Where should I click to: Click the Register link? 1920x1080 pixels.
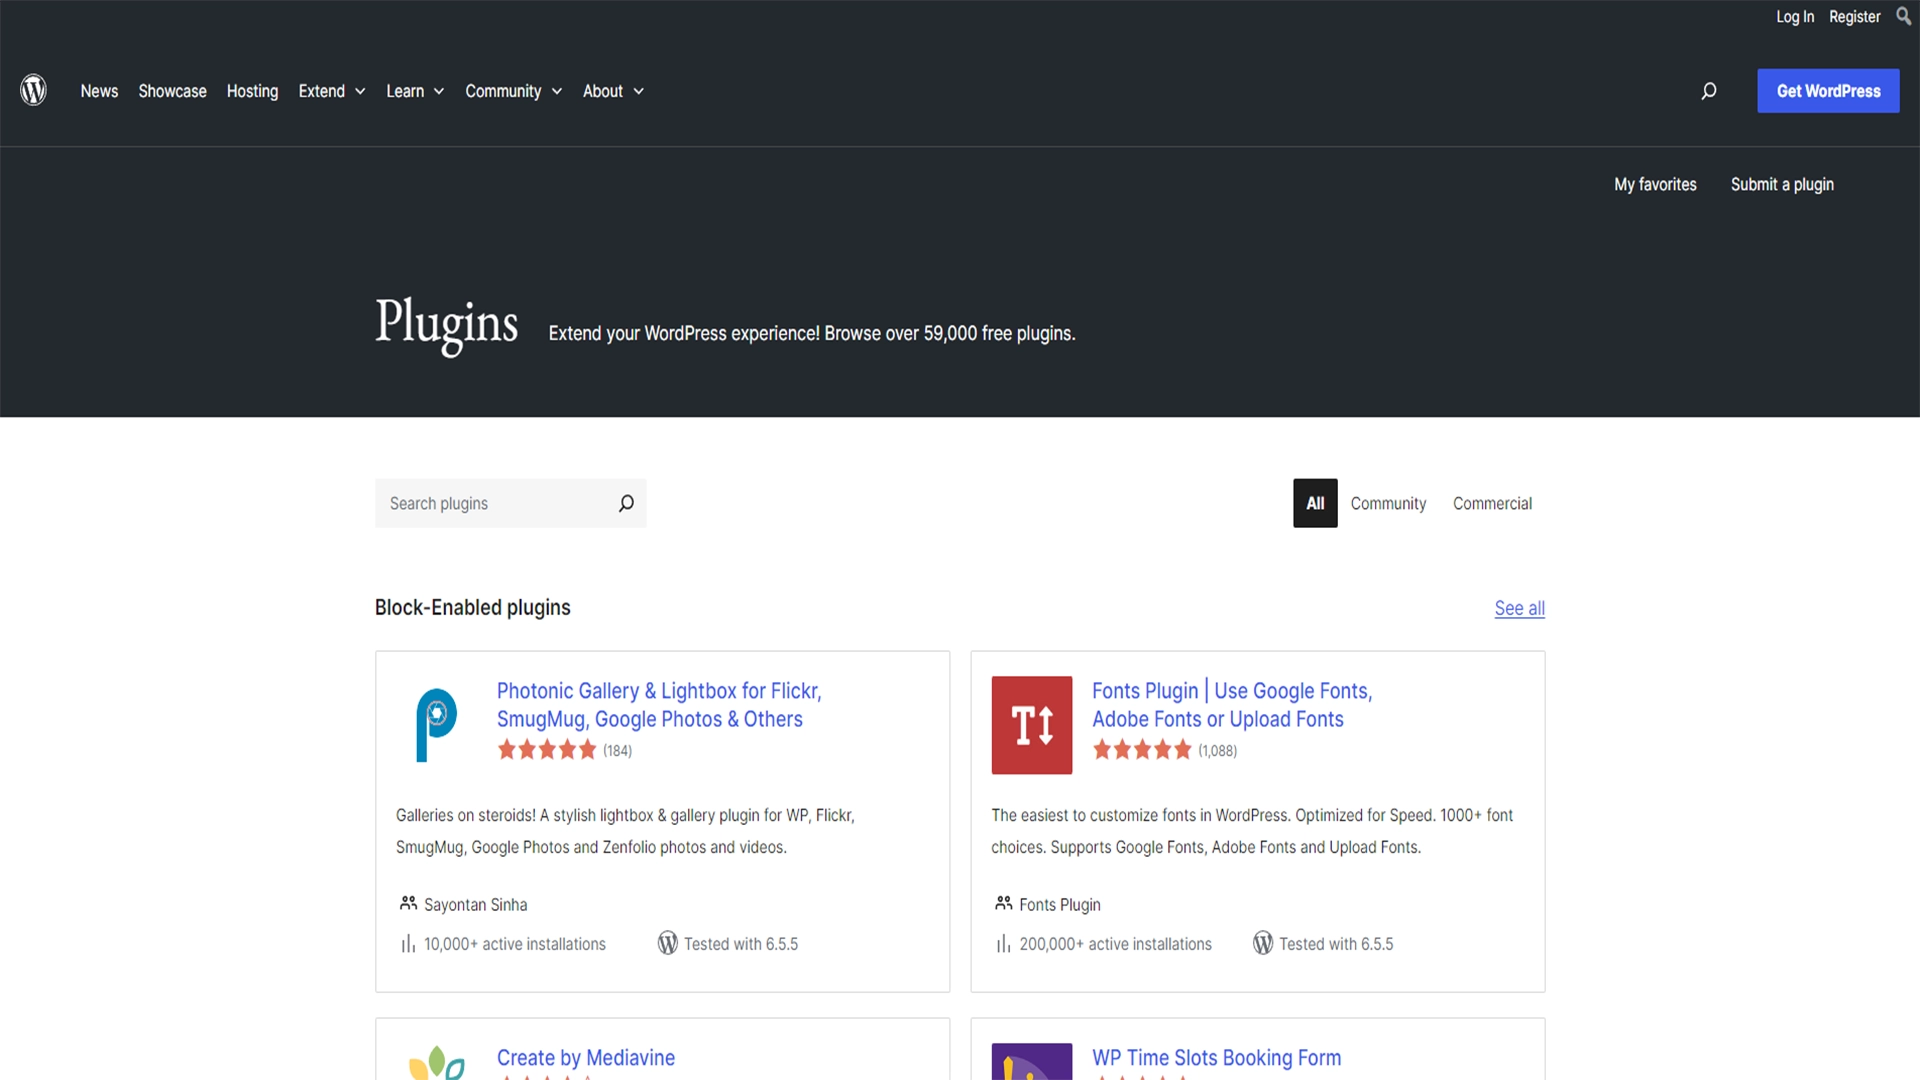coord(1855,17)
